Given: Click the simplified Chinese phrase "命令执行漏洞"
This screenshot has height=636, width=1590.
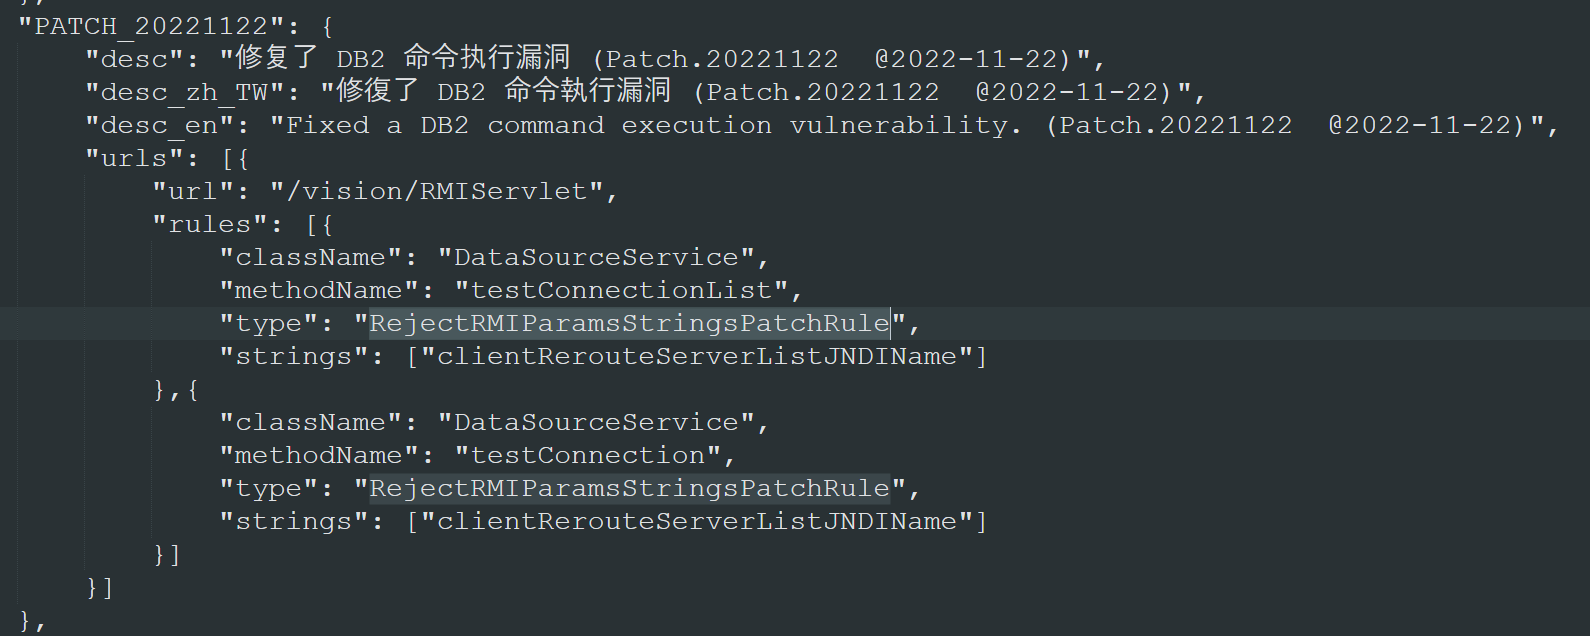Looking at the screenshot, I should click(x=487, y=58).
